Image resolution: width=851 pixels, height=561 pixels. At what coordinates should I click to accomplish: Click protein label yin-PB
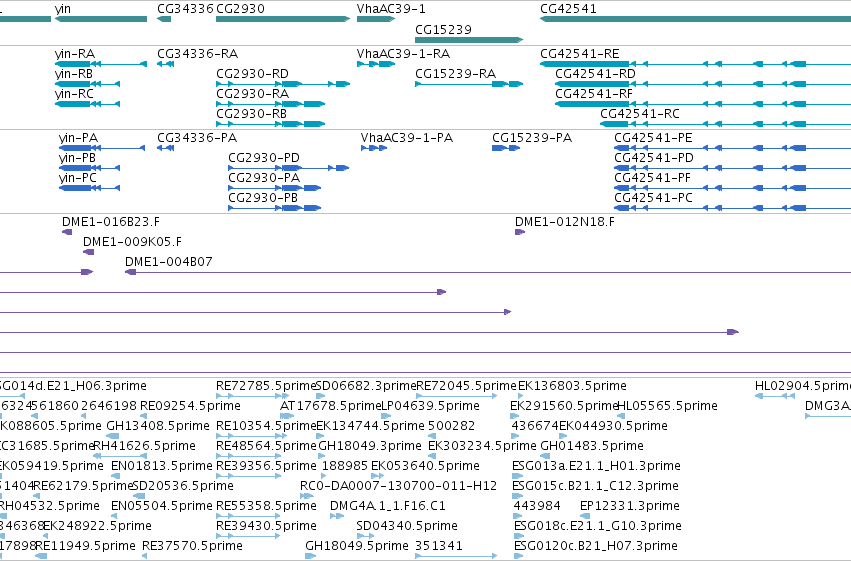click(77, 158)
